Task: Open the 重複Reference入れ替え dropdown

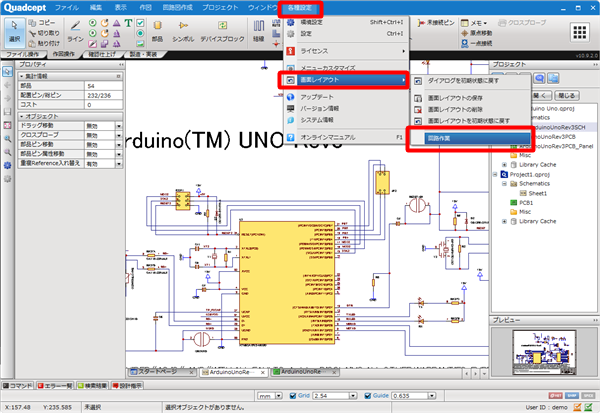Action: pyautogui.click(x=119, y=163)
